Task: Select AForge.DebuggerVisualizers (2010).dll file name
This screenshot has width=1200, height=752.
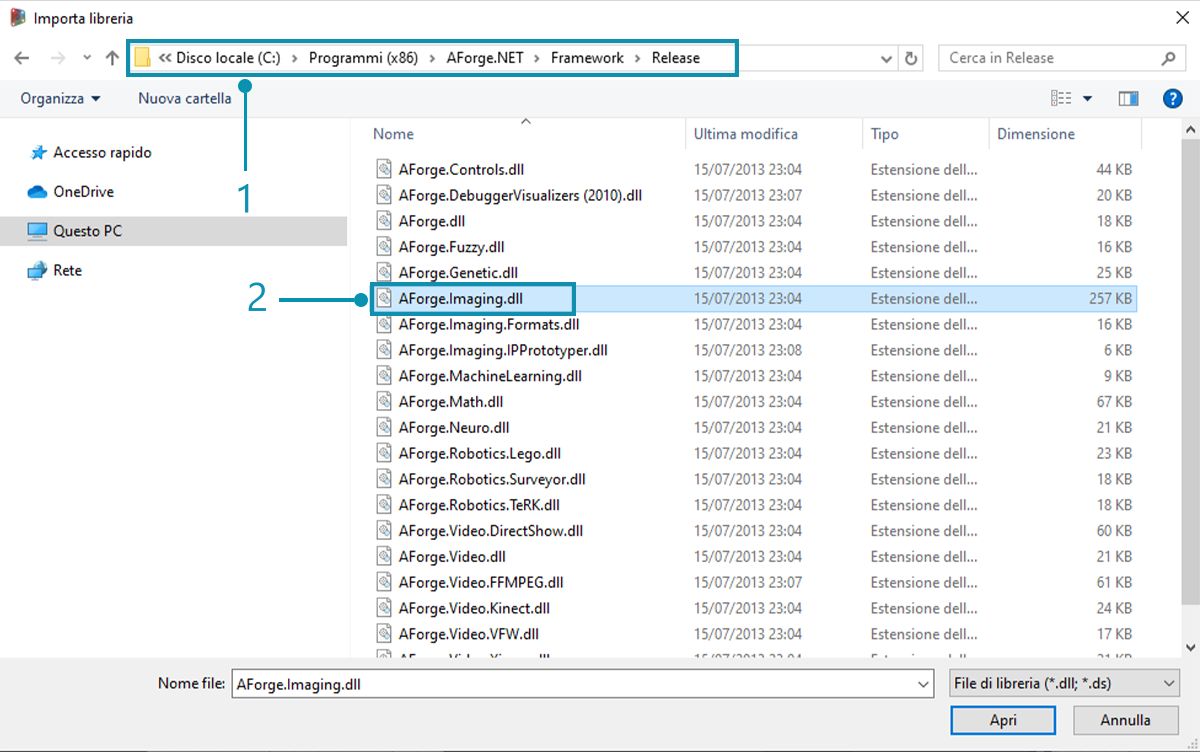Action: pyautogui.click(x=520, y=195)
